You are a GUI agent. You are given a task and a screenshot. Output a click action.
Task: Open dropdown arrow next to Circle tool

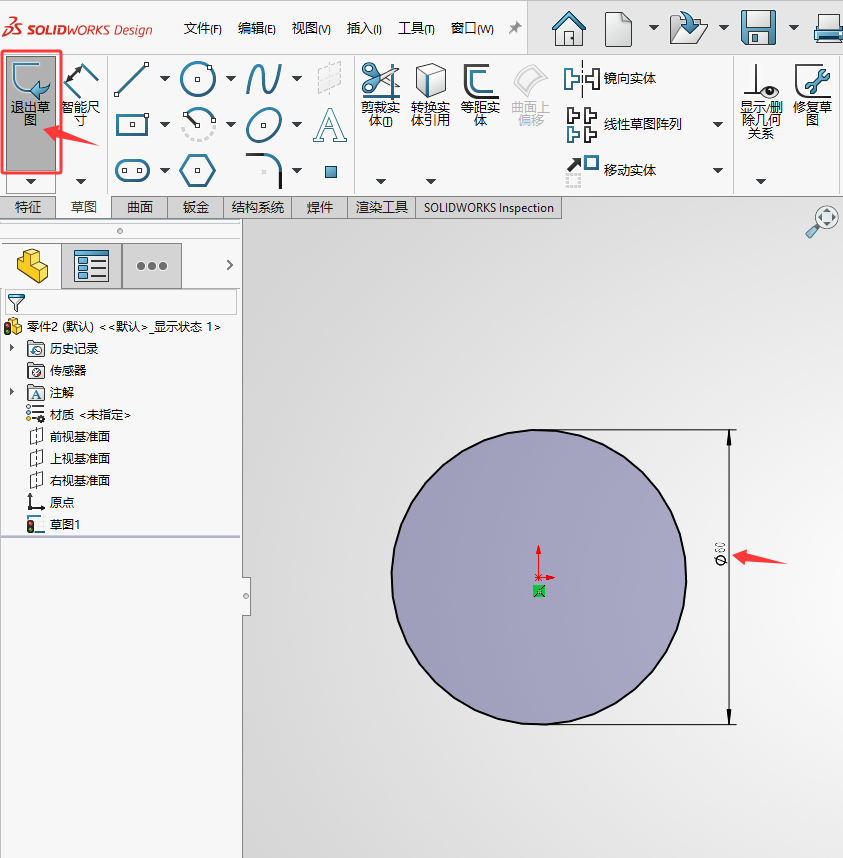coord(231,79)
